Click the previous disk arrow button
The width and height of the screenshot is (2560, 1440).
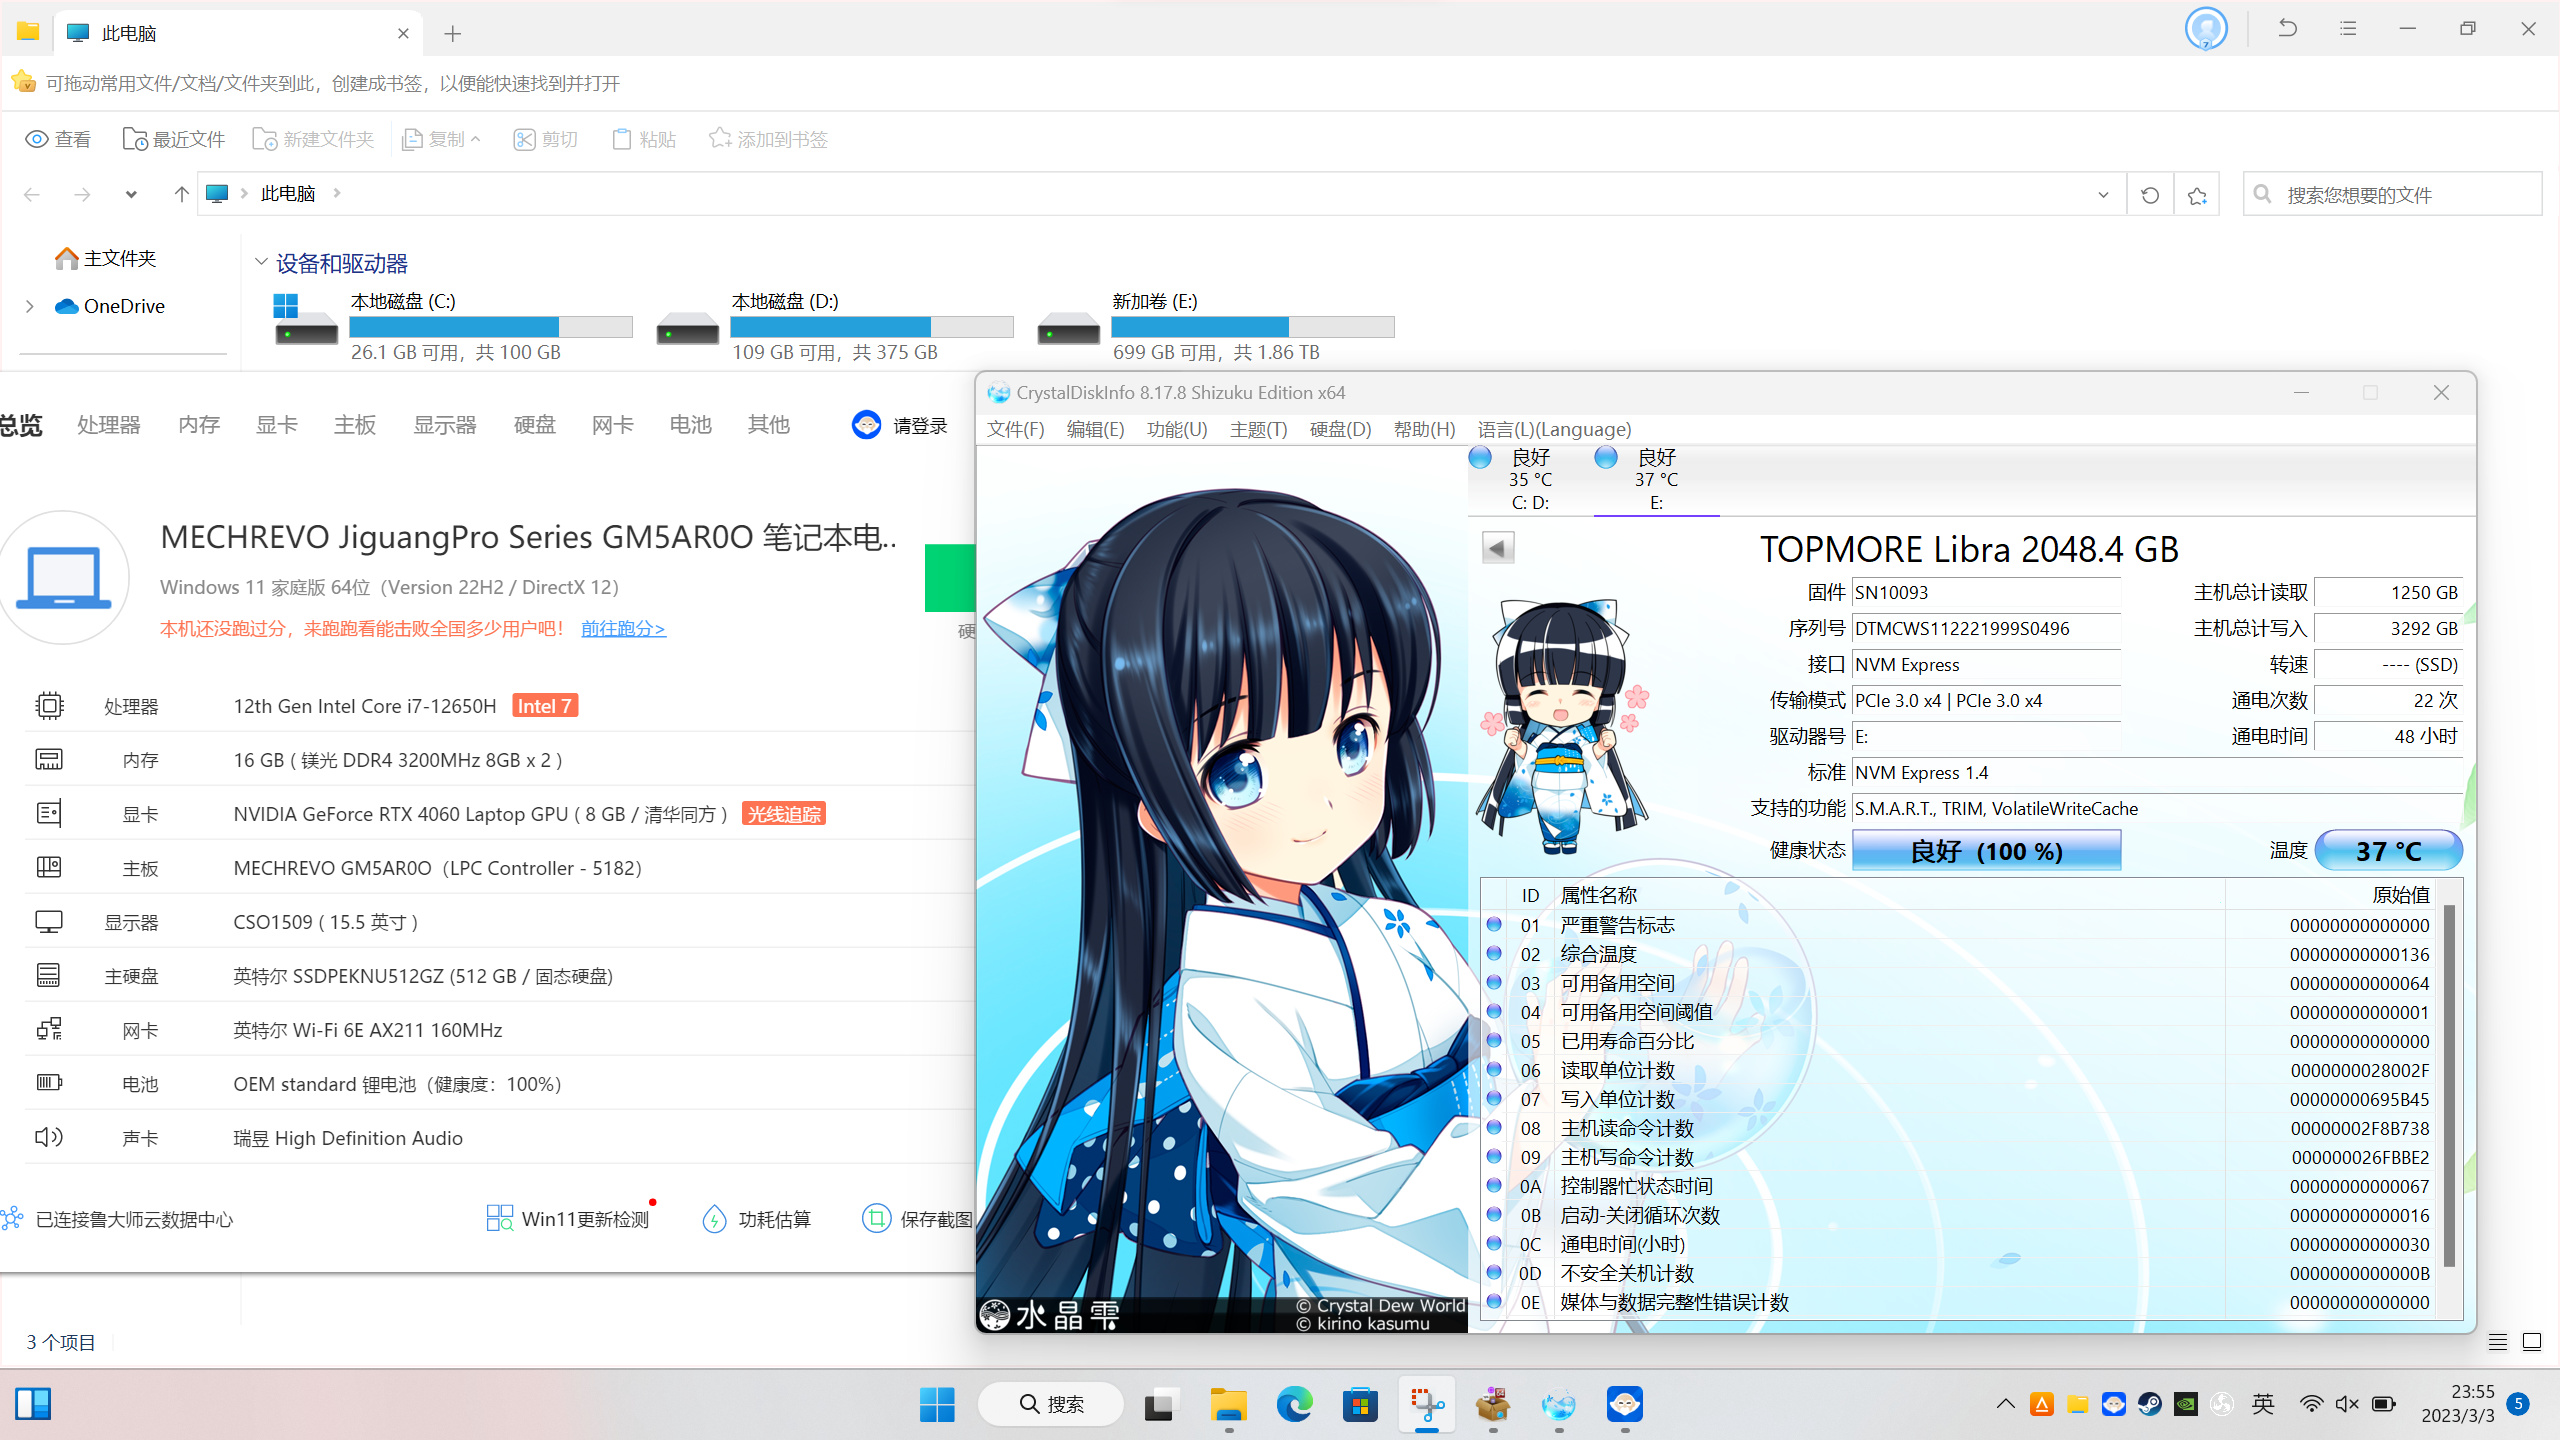1497,548
